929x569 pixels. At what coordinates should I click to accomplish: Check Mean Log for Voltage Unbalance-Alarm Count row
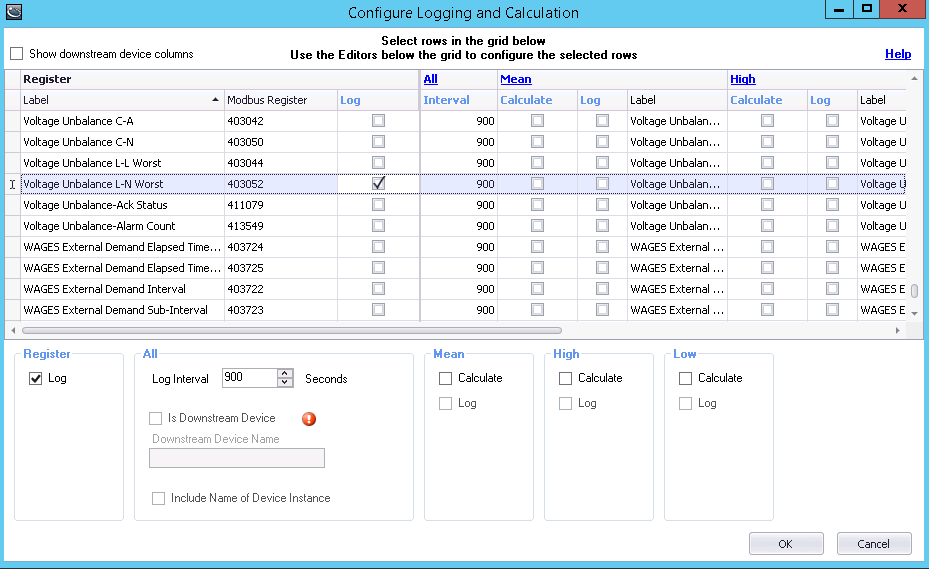pos(603,226)
